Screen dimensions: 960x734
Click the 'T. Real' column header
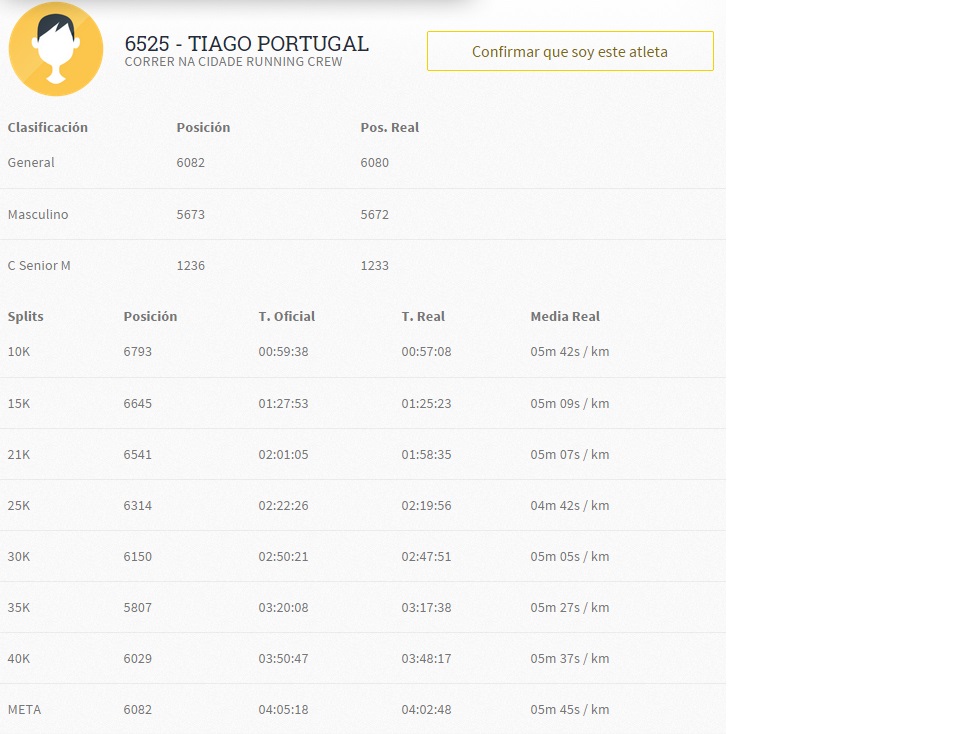[x=423, y=316]
